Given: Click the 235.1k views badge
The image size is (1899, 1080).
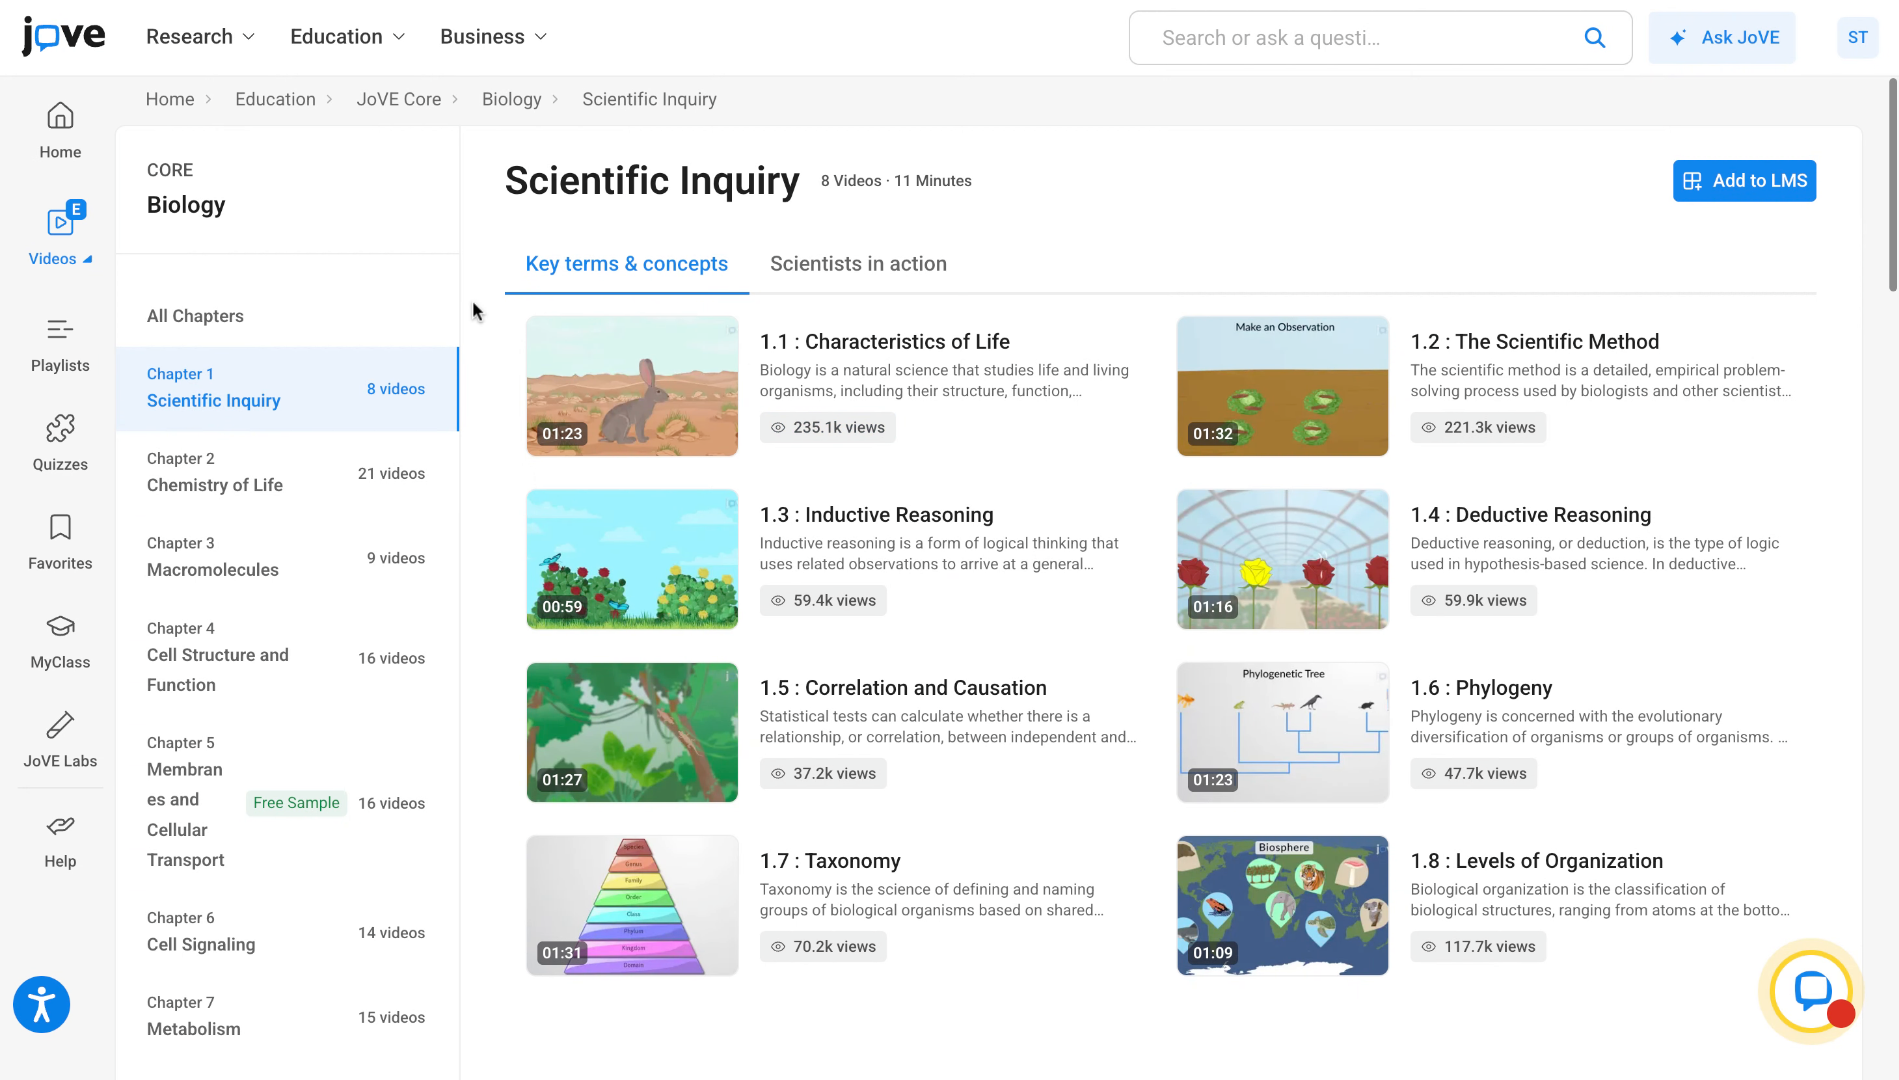Looking at the screenshot, I should point(827,428).
